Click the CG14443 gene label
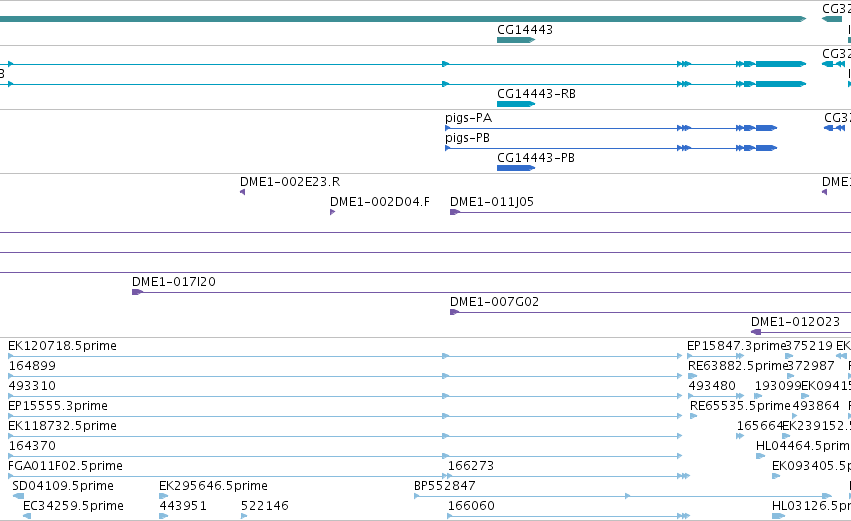The height and width of the screenshot is (521, 851). coord(525,30)
